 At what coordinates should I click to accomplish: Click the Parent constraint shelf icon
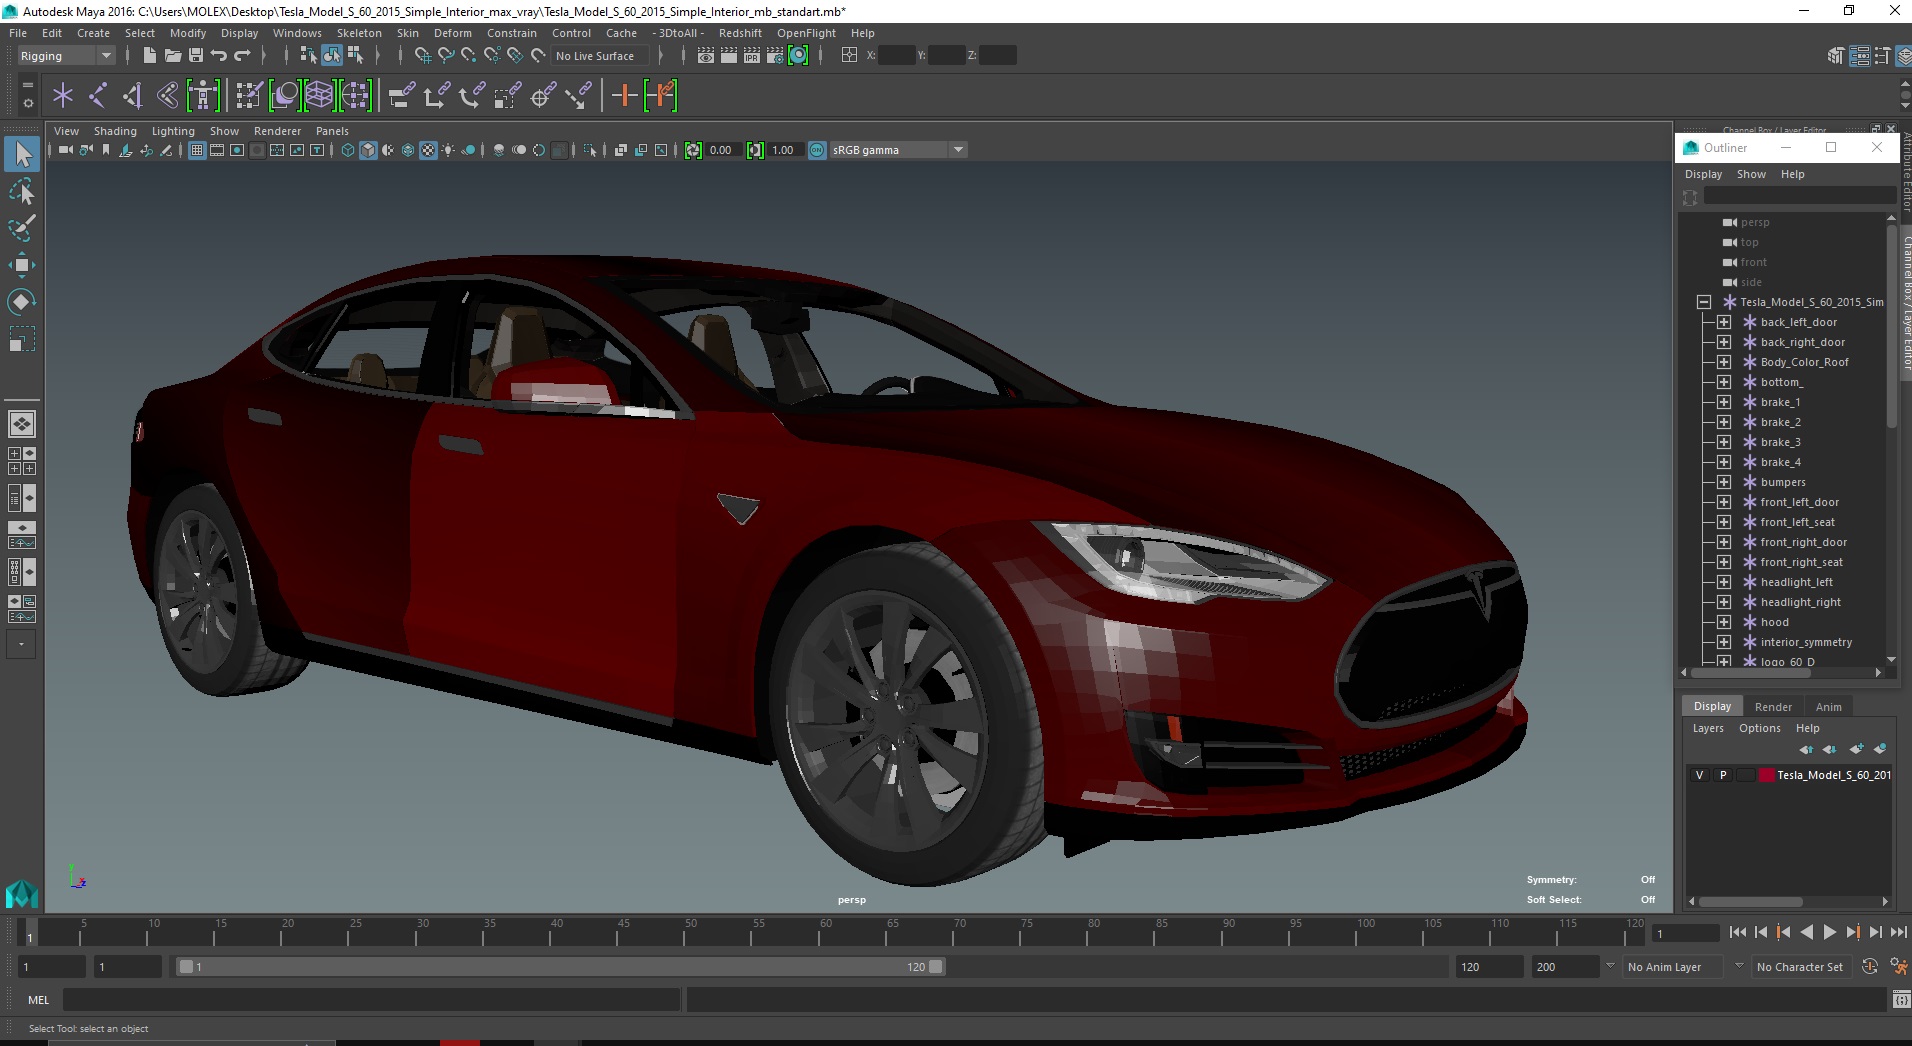click(x=402, y=96)
